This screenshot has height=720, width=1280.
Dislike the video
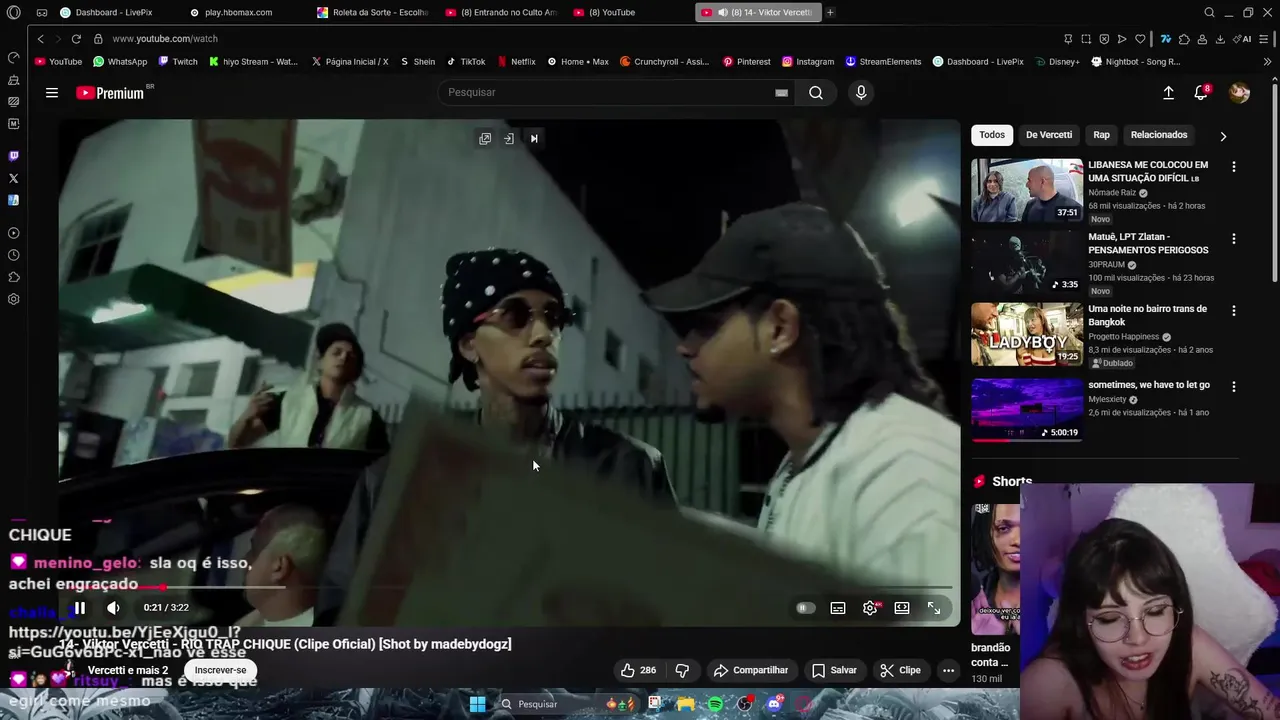click(x=682, y=670)
